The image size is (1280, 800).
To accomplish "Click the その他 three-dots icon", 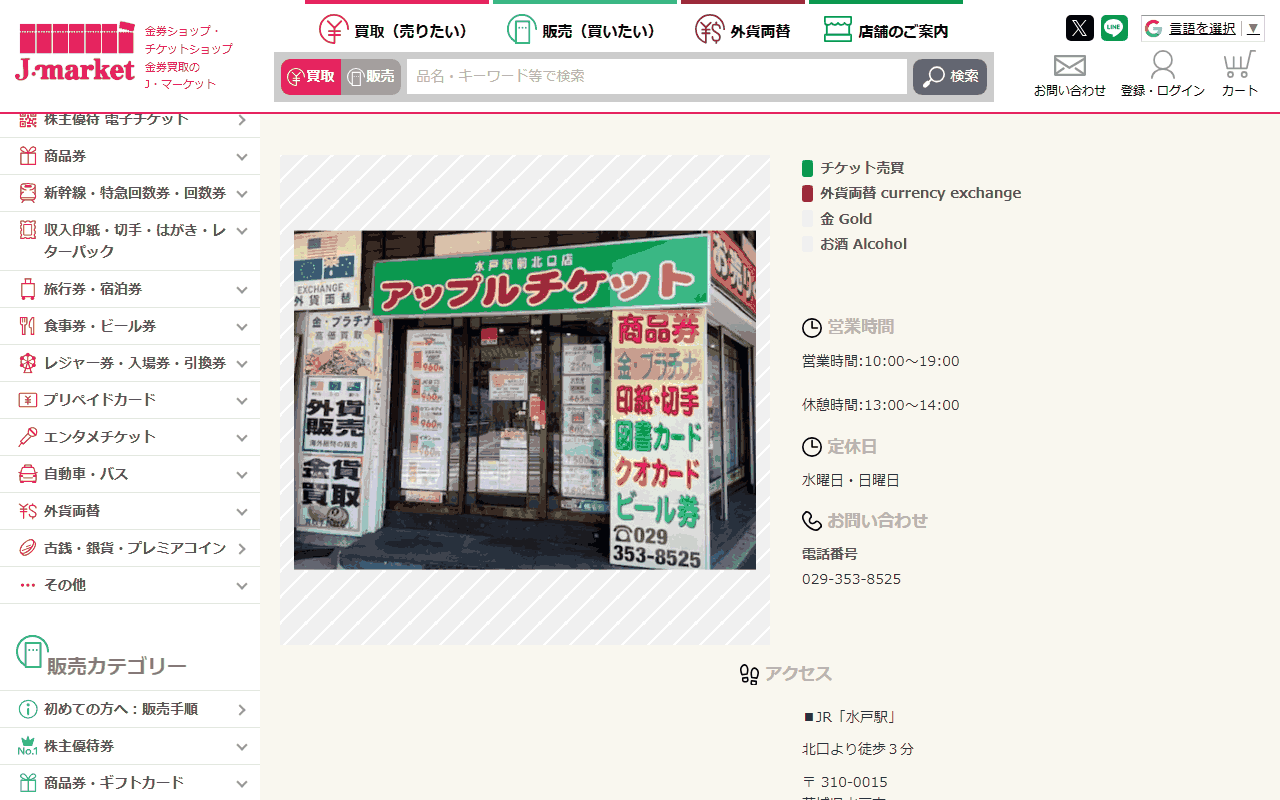I will (28, 585).
